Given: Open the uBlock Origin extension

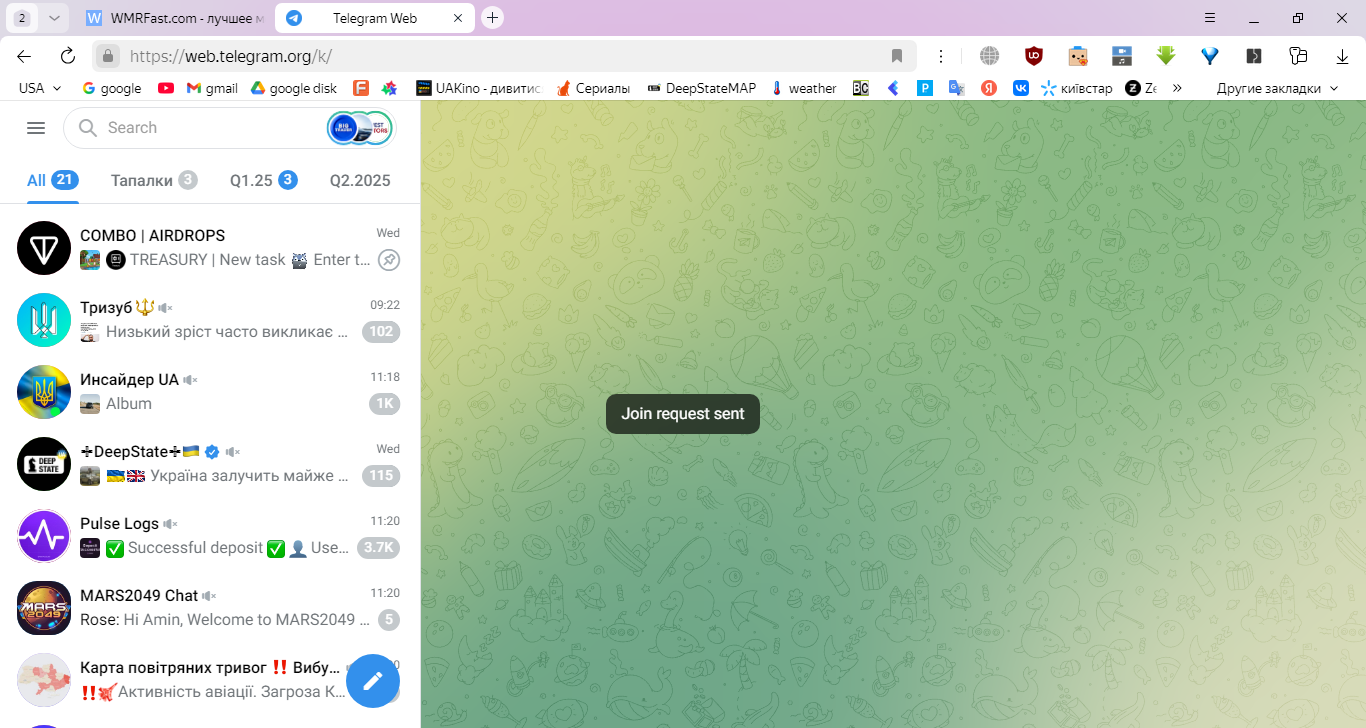Looking at the screenshot, I should 1034,56.
